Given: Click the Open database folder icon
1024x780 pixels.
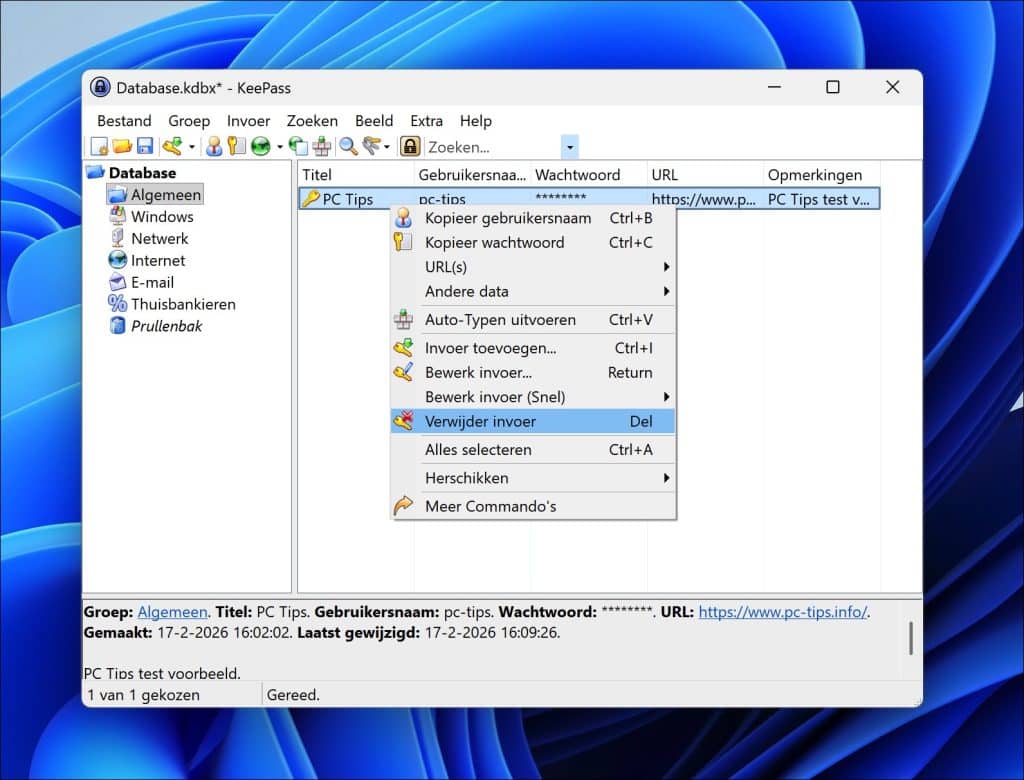Looking at the screenshot, I should [122, 147].
